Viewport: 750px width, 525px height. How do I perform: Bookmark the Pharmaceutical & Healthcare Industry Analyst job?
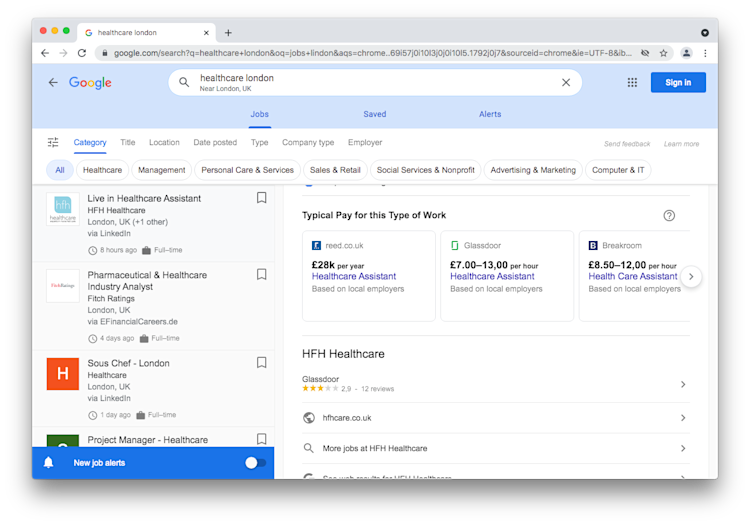pyautogui.click(x=262, y=274)
